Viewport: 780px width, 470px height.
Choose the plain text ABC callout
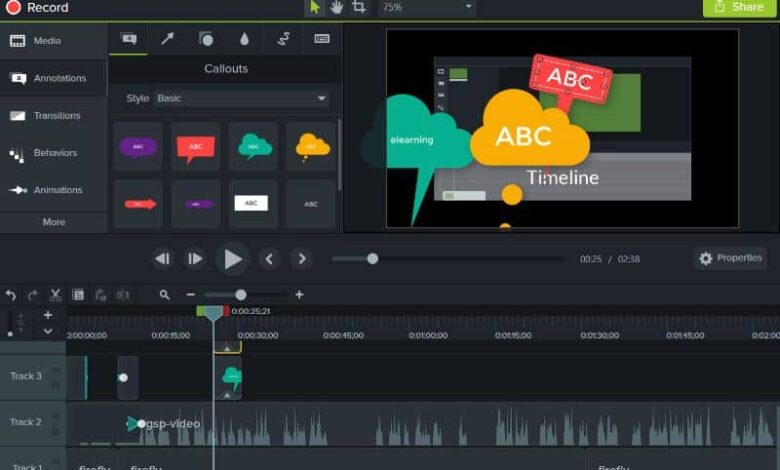[x=311, y=204]
